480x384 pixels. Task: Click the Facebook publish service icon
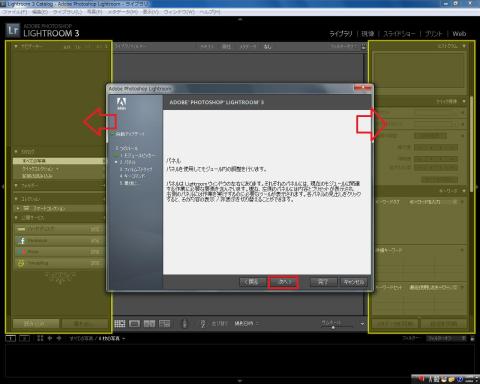pyautogui.click(x=22, y=241)
